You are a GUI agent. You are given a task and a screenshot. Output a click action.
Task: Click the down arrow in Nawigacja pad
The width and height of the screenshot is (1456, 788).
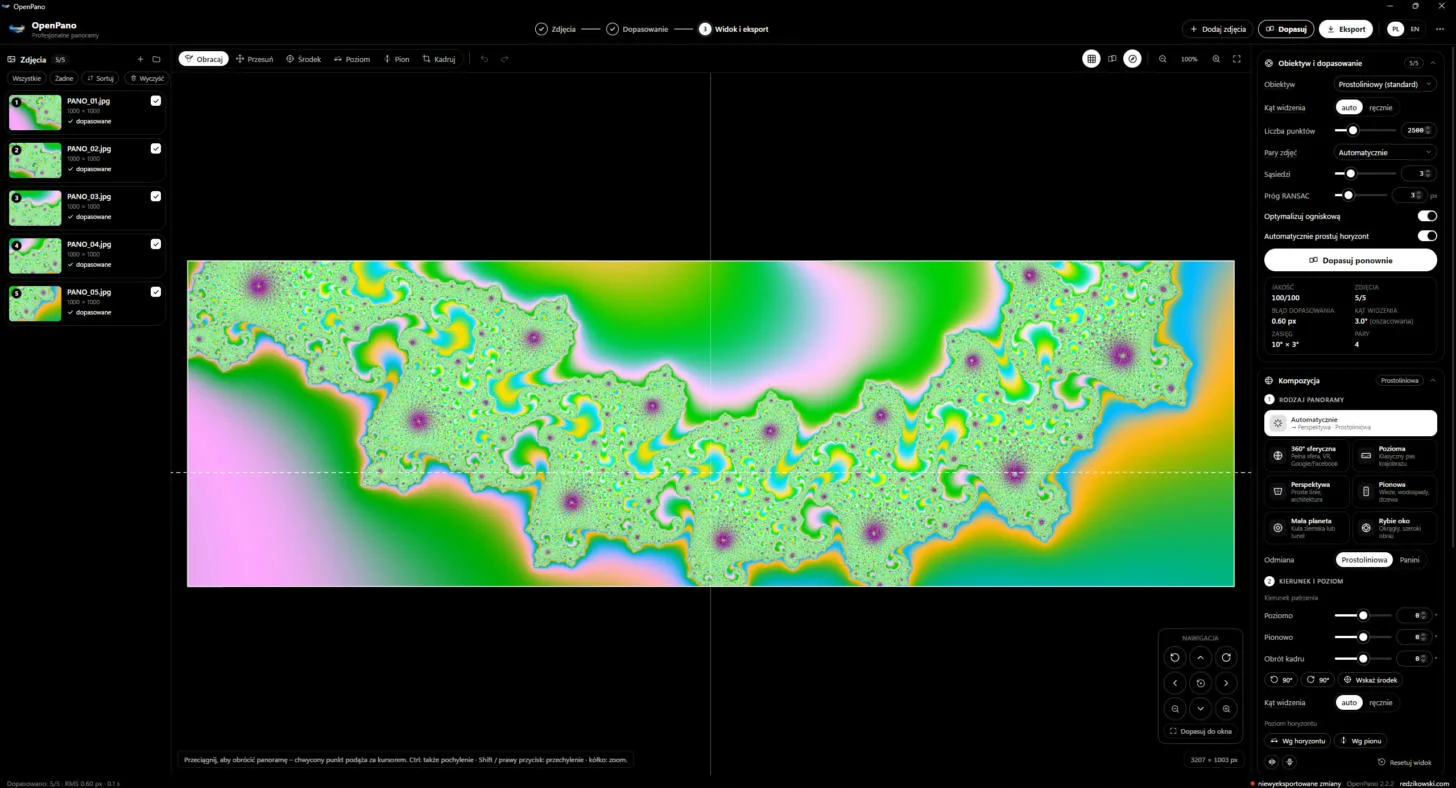coord(1201,708)
